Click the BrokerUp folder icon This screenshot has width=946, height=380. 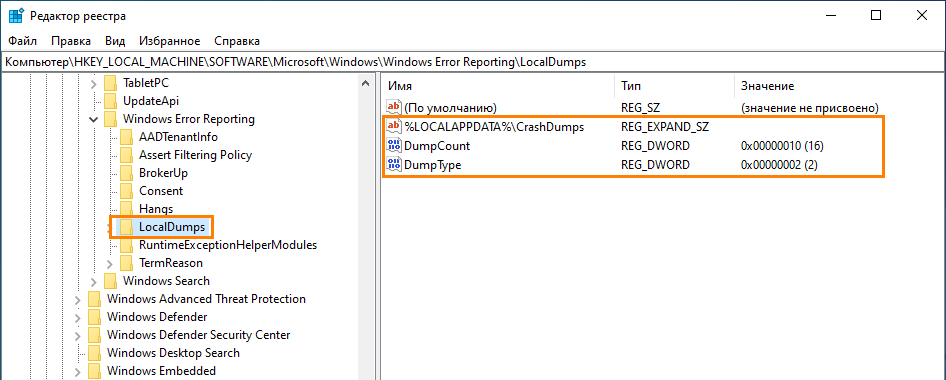[x=126, y=173]
